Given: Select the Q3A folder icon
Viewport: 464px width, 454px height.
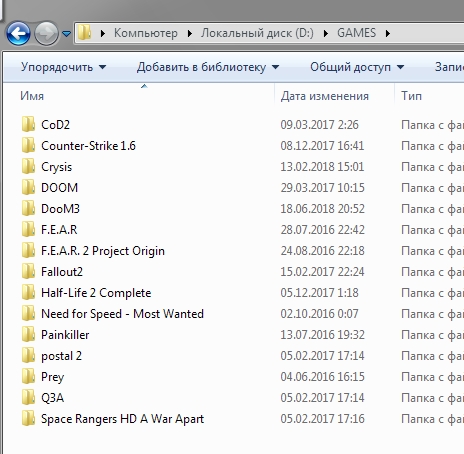Looking at the screenshot, I should click(x=28, y=397).
